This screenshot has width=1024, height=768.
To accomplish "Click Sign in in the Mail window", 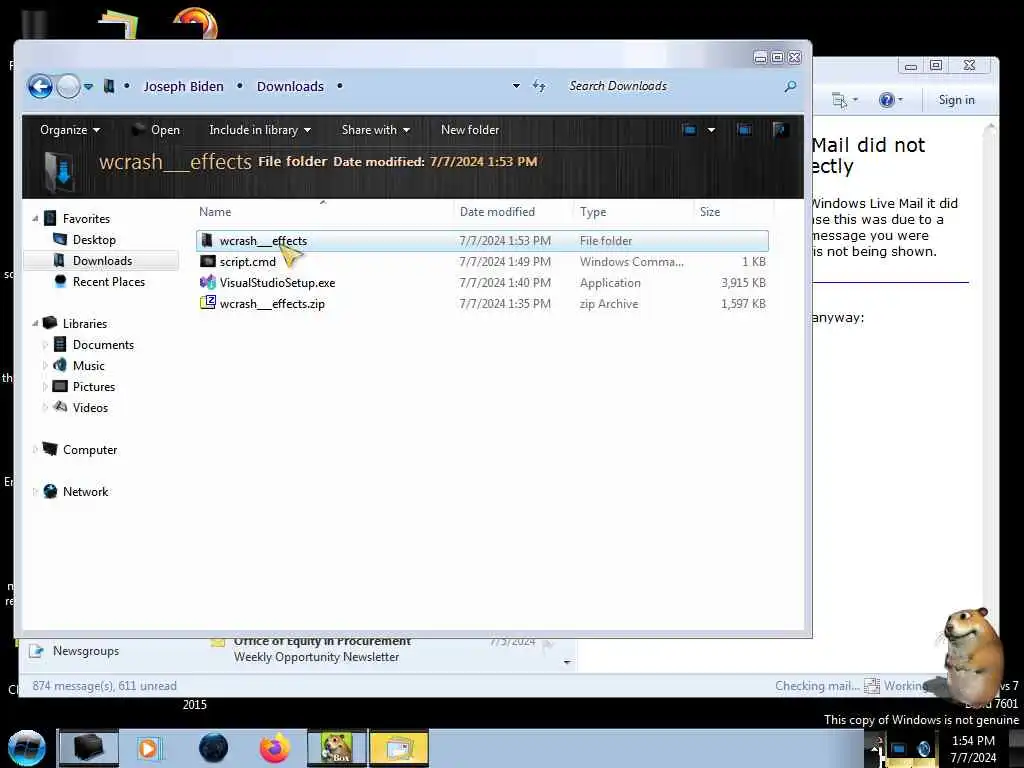I will (956, 100).
